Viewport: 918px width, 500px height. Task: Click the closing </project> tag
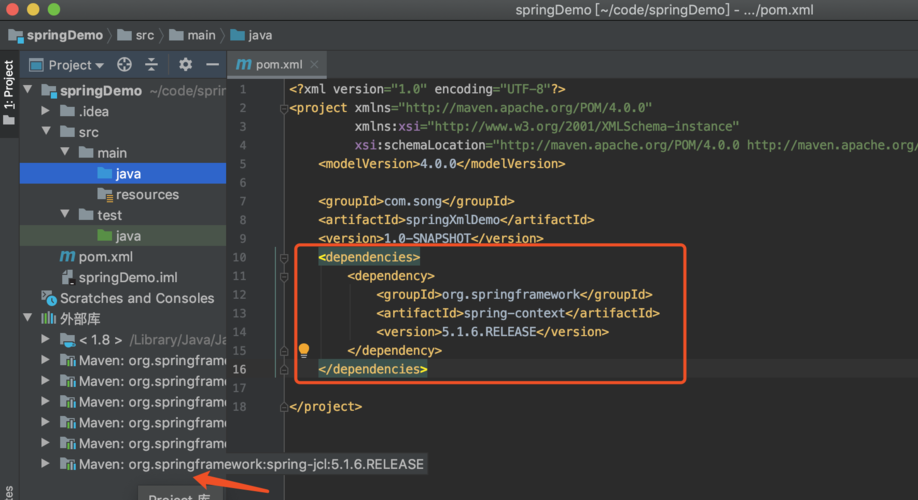(x=326, y=406)
